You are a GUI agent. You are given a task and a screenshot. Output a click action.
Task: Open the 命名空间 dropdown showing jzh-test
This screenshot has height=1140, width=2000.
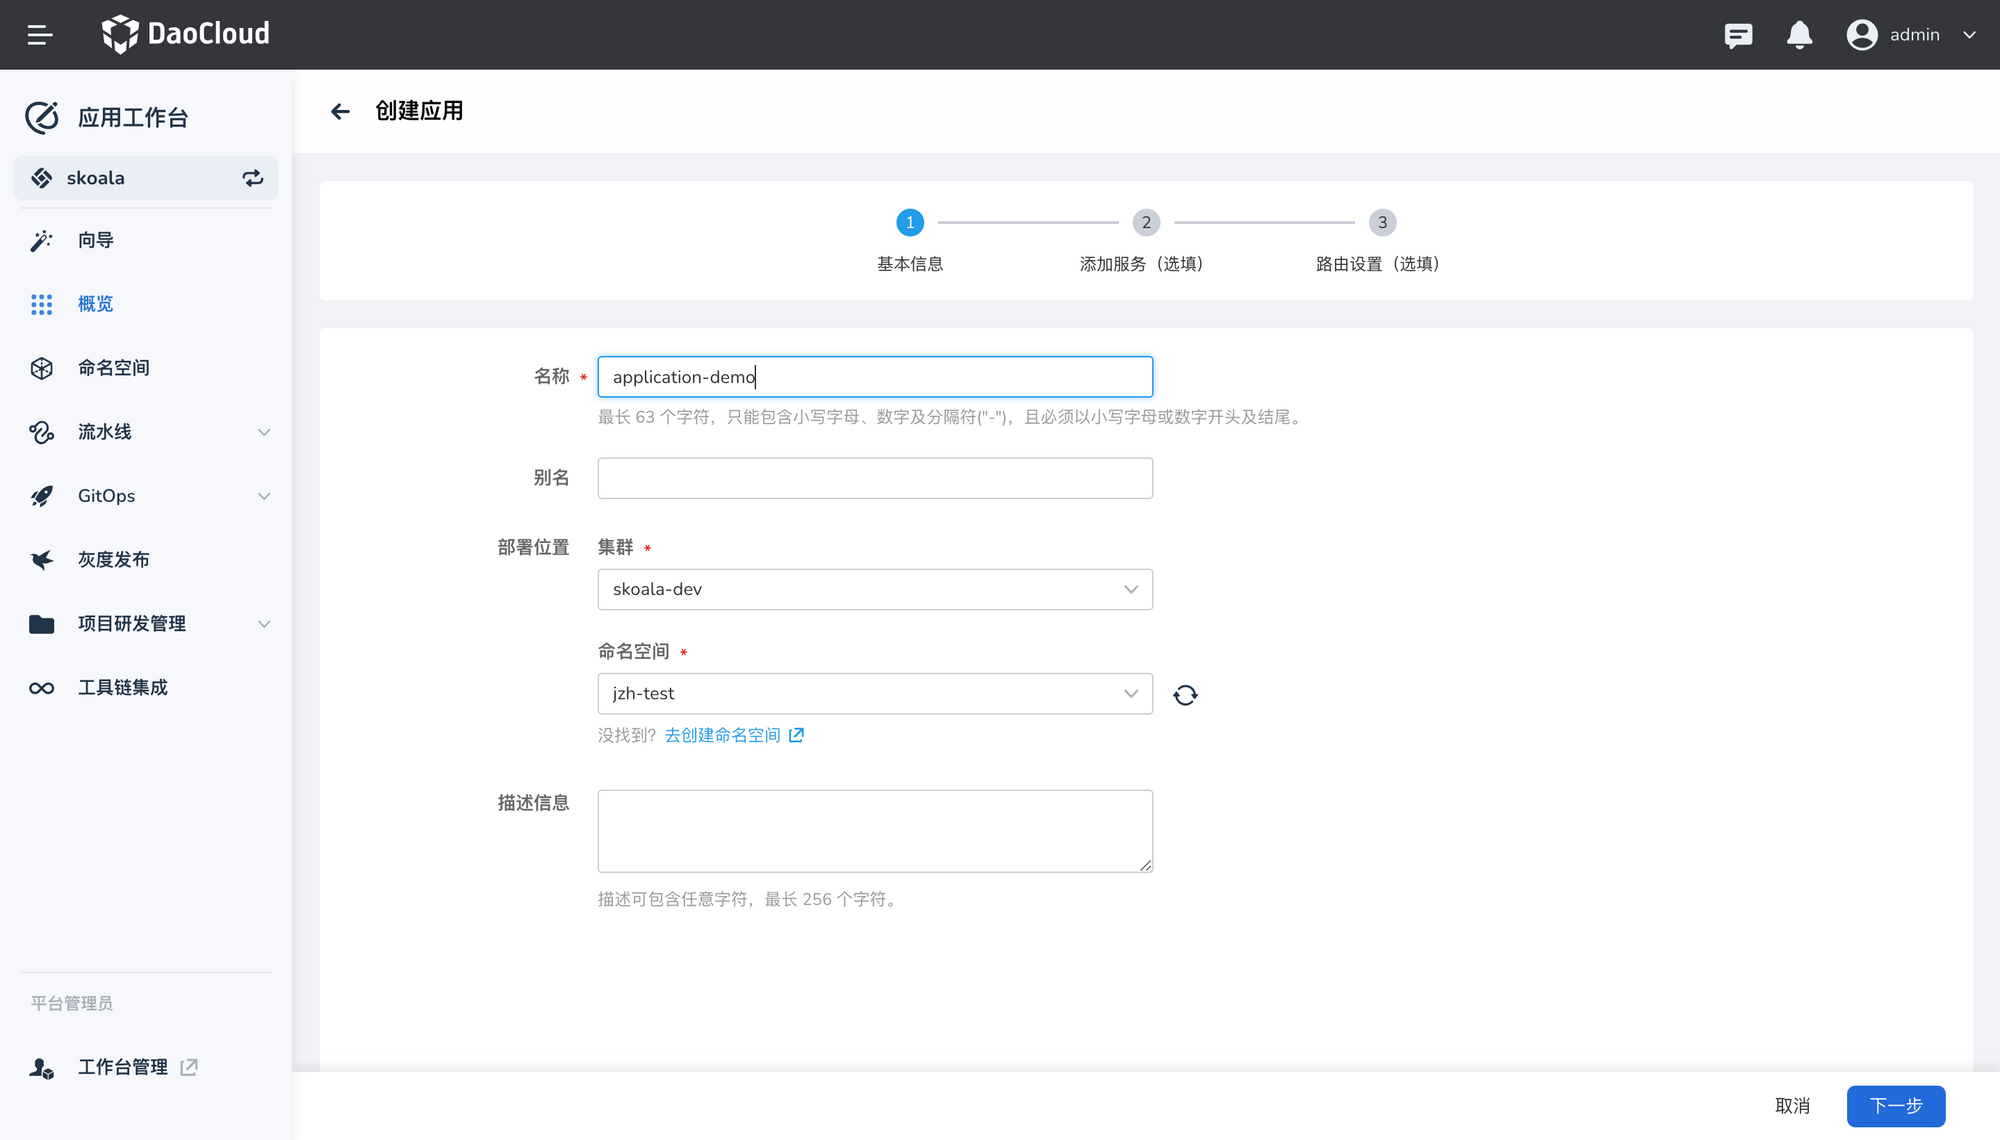coord(875,693)
